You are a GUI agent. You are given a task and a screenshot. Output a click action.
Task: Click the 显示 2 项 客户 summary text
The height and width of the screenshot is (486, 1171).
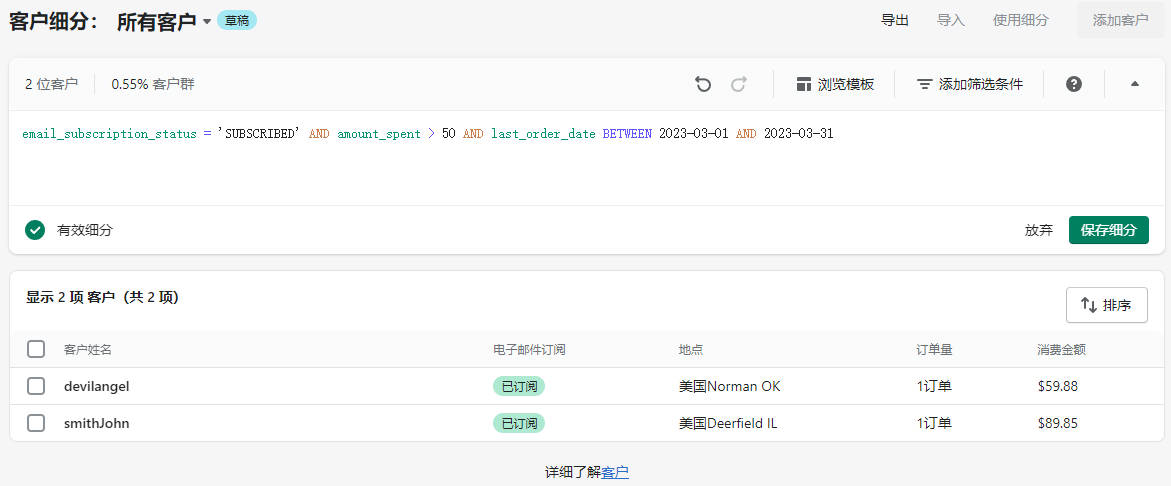click(102, 297)
